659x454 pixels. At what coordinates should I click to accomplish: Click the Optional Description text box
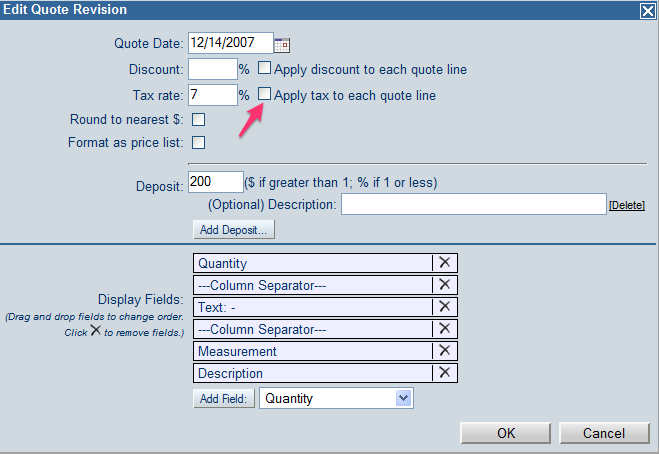[474, 204]
